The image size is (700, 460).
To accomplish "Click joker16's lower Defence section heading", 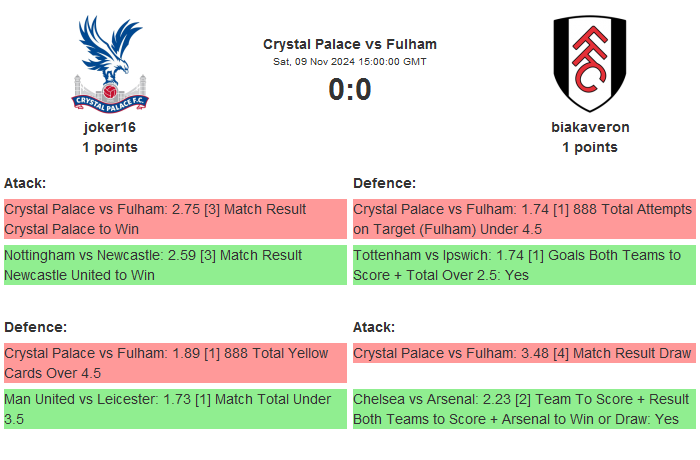I will 35,327.
